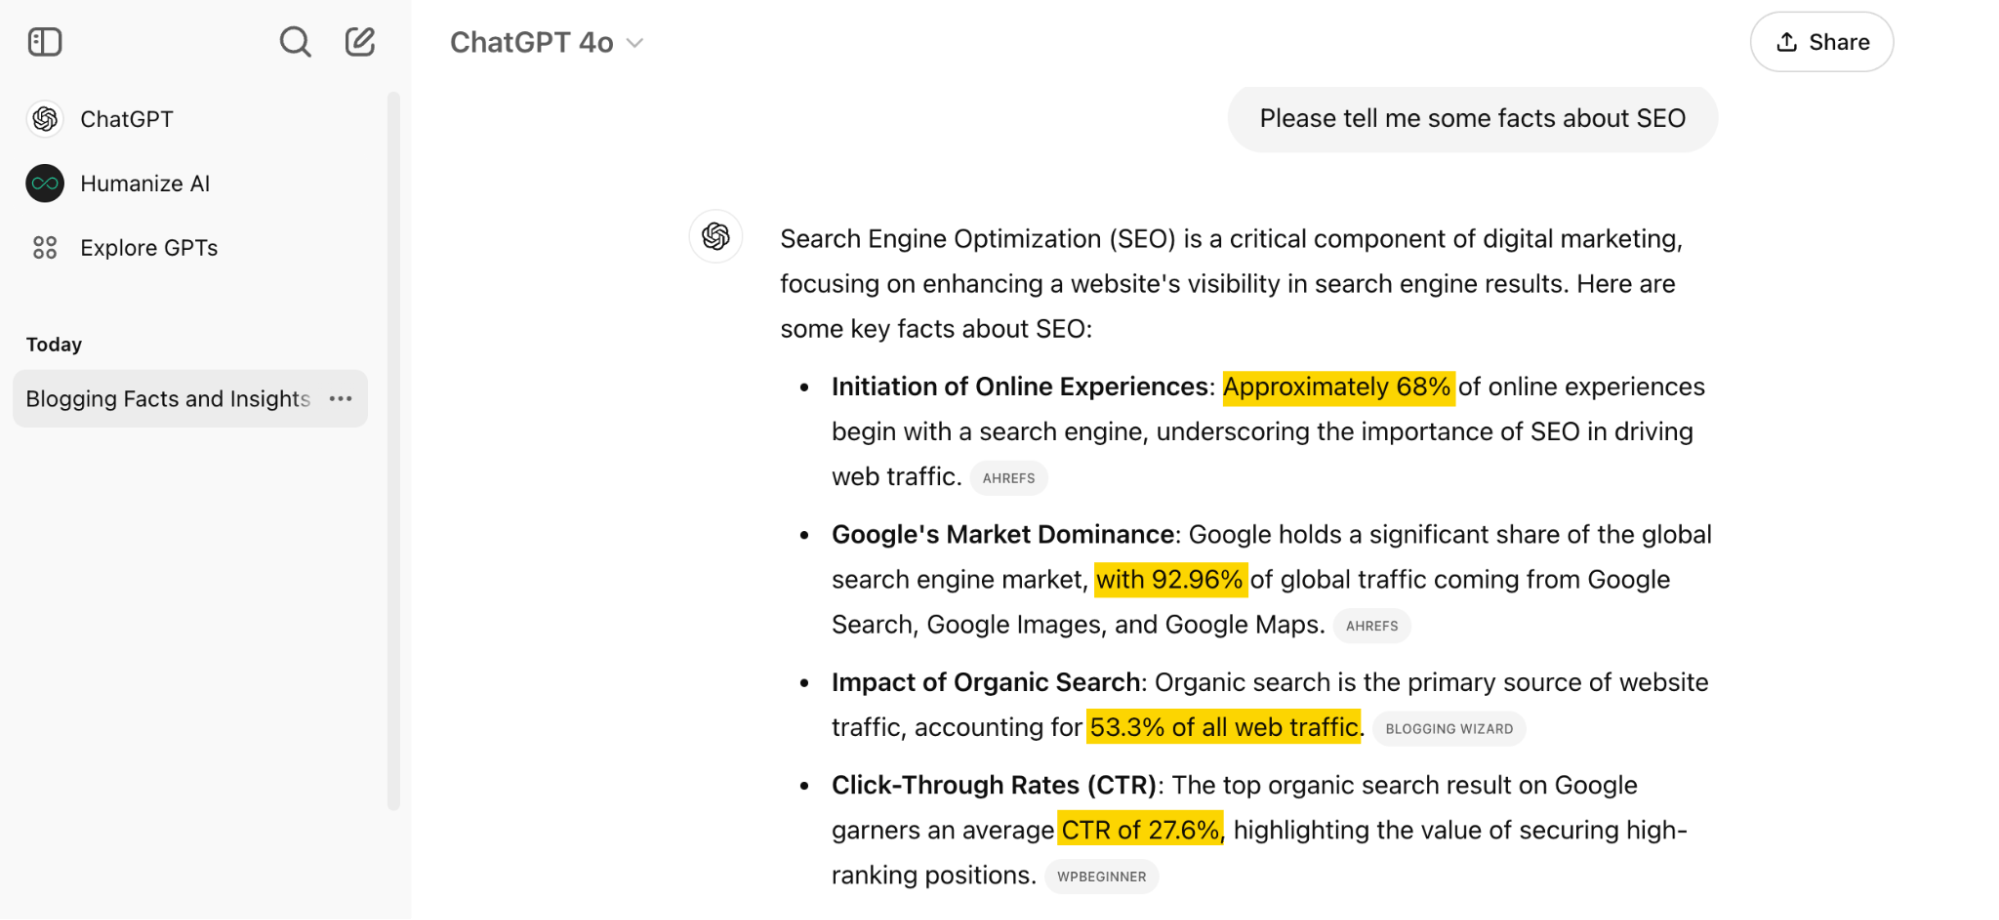
Task: Click the highlighted 92.96% statistic
Action: point(1170,578)
